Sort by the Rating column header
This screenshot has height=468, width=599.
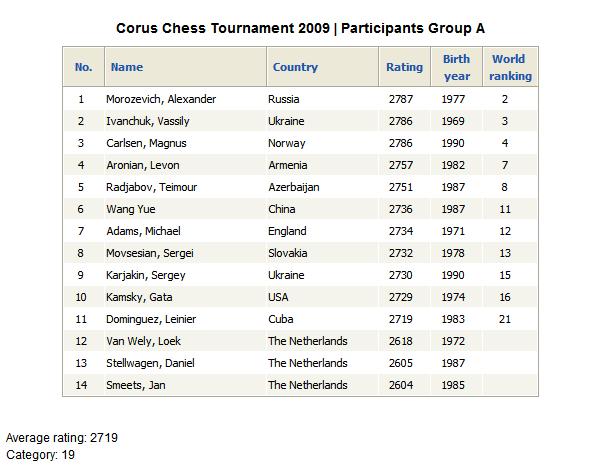click(x=405, y=67)
